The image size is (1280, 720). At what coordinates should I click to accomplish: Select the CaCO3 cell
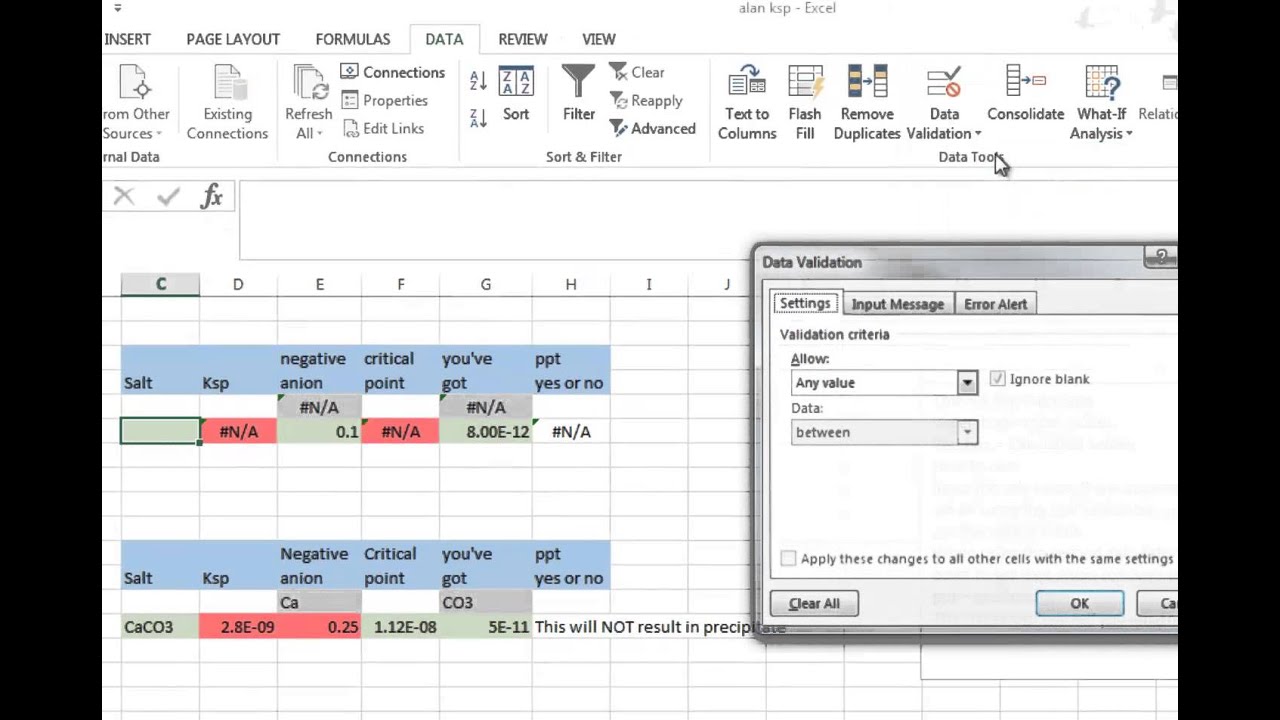point(160,627)
